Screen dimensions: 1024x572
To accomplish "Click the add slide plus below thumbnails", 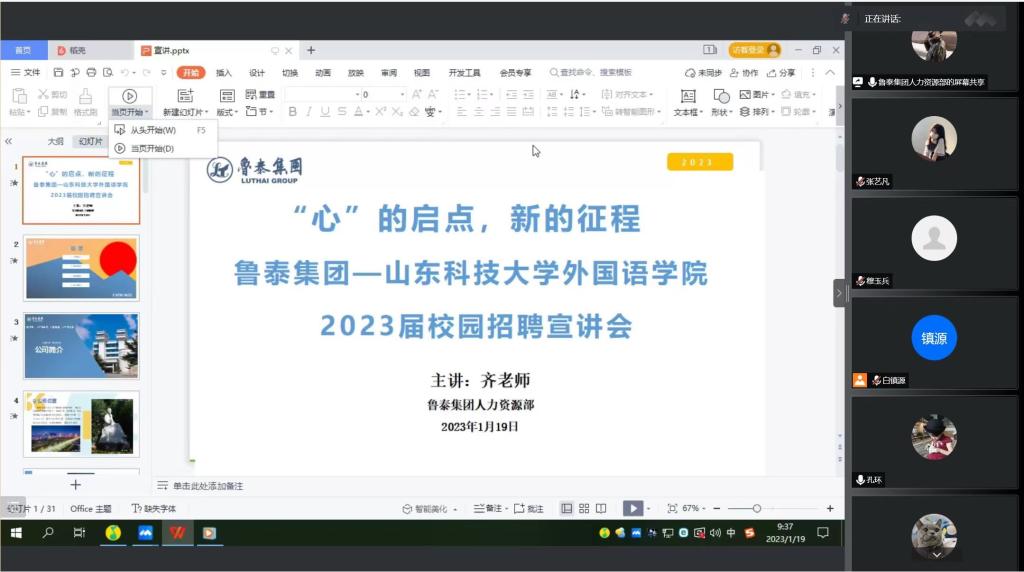I will 75,484.
